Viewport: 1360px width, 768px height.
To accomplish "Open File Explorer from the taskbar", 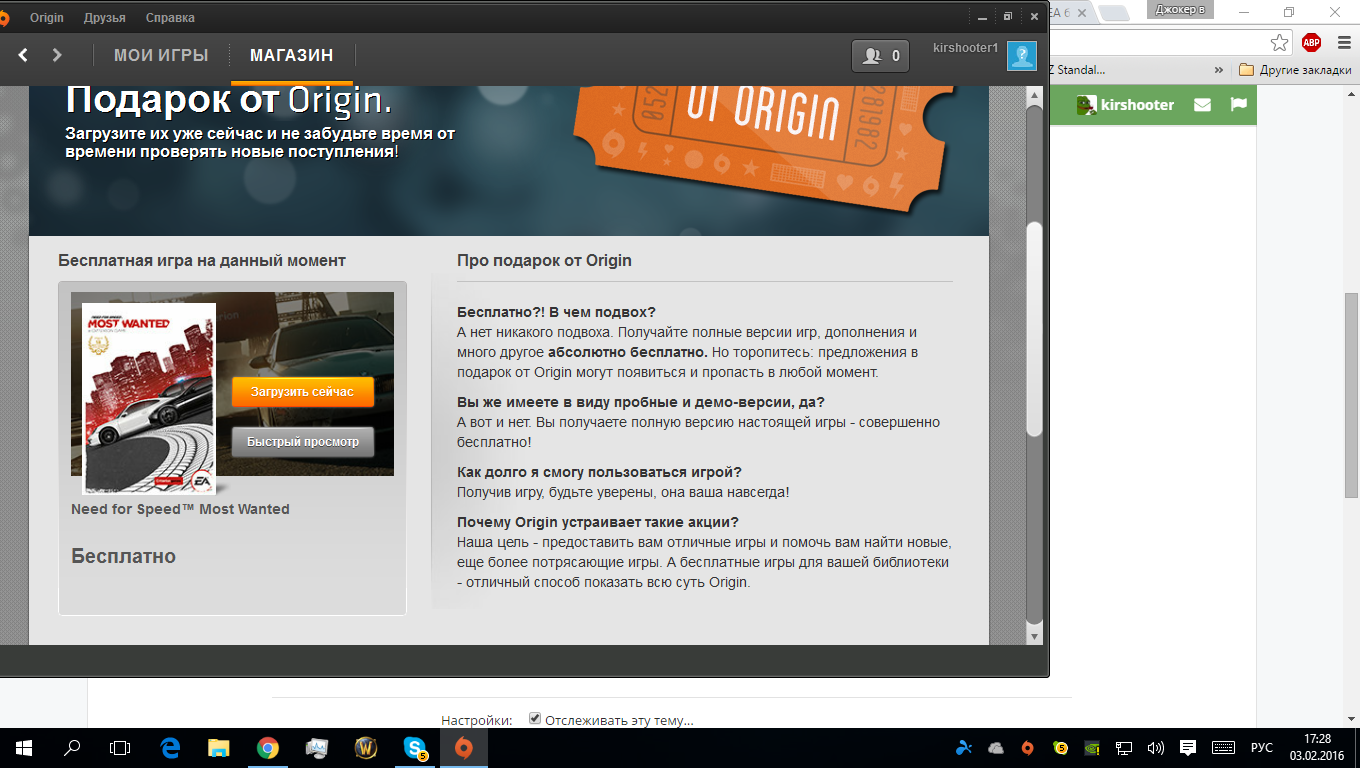I will (x=219, y=747).
